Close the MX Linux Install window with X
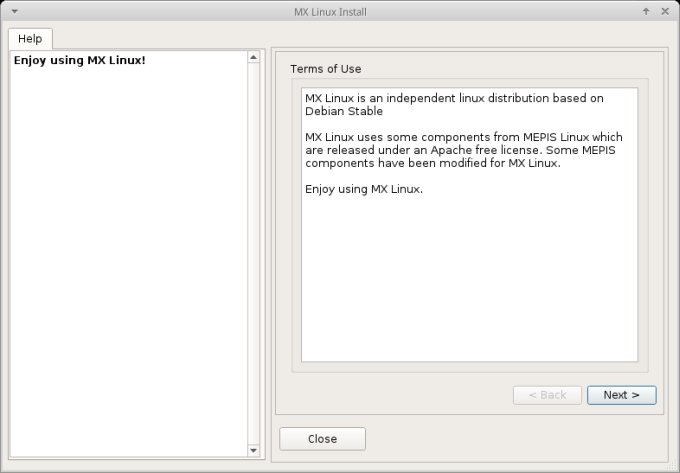The height and width of the screenshot is (473, 680). 665,12
